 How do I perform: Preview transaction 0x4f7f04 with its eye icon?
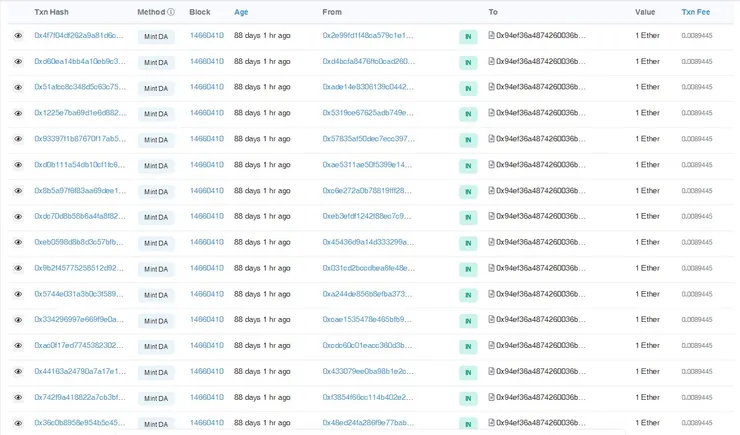tap(18, 36)
